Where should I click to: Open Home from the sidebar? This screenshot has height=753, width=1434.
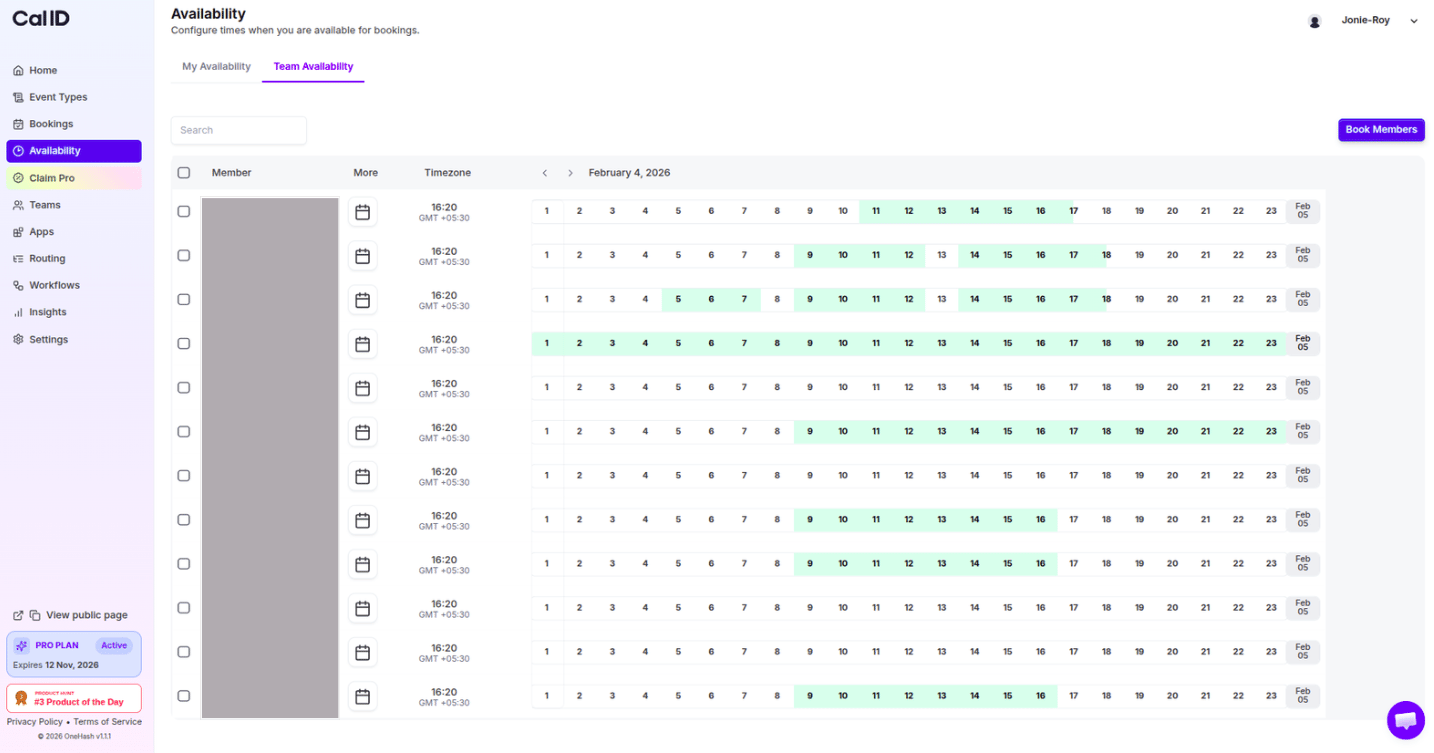(73, 70)
